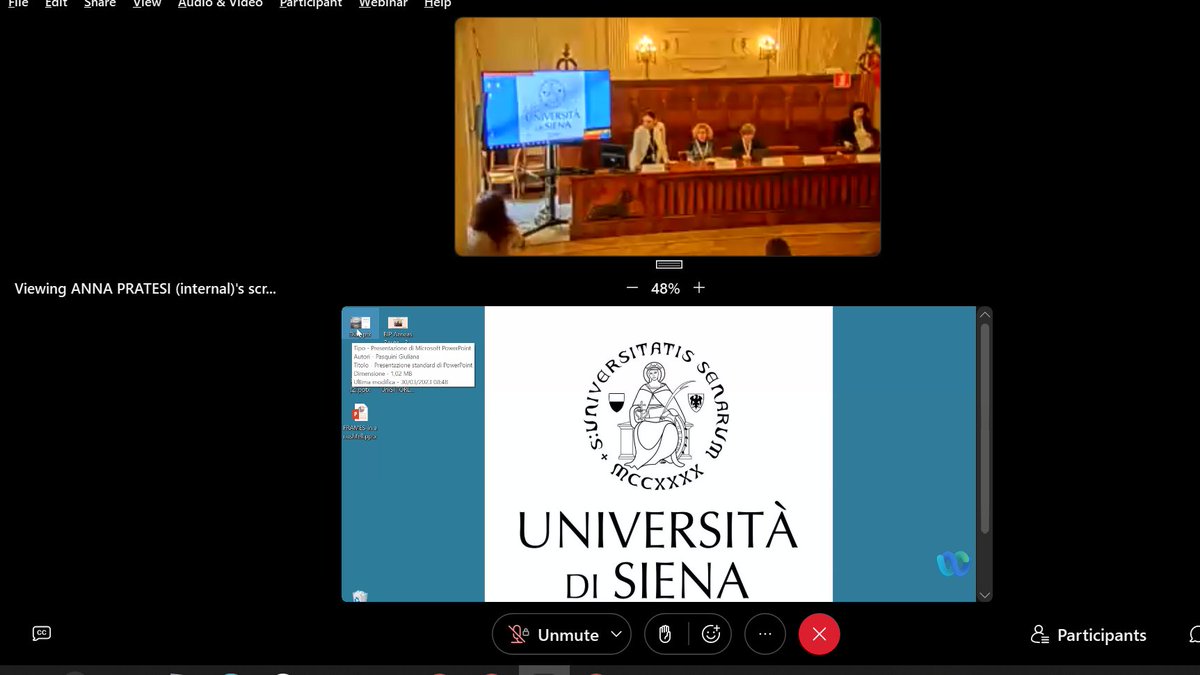Zoom in the shared screen with plus
The image size is (1200, 675).
(x=699, y=288)
